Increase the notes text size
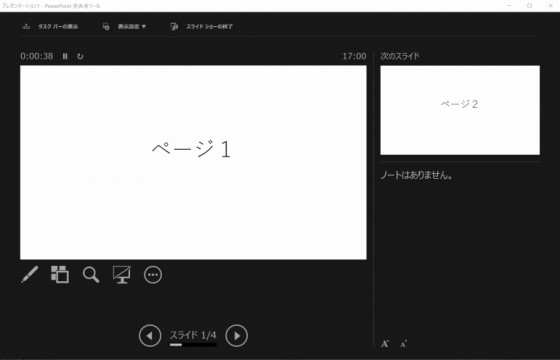 tap(385, 344)
